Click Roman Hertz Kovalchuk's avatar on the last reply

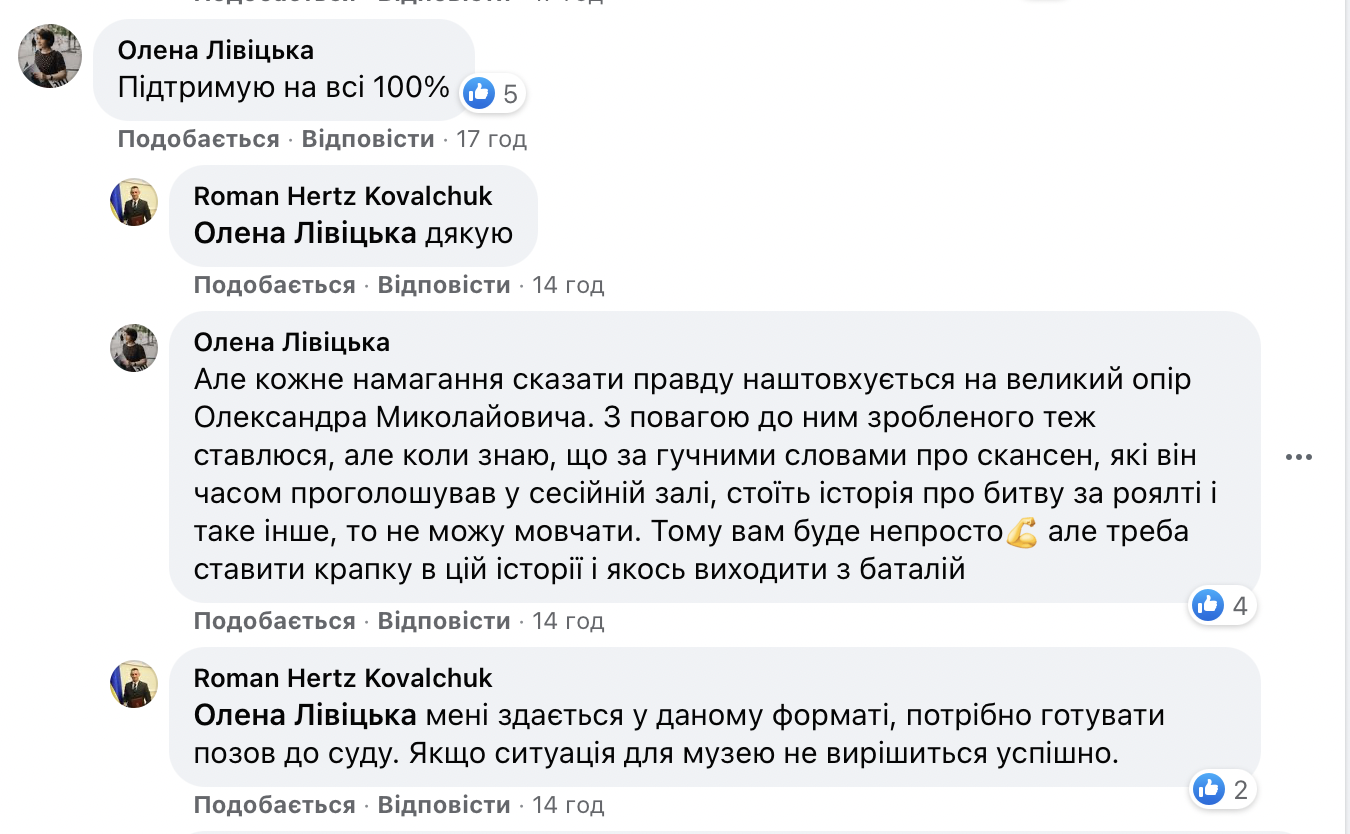tap(134, 684)
